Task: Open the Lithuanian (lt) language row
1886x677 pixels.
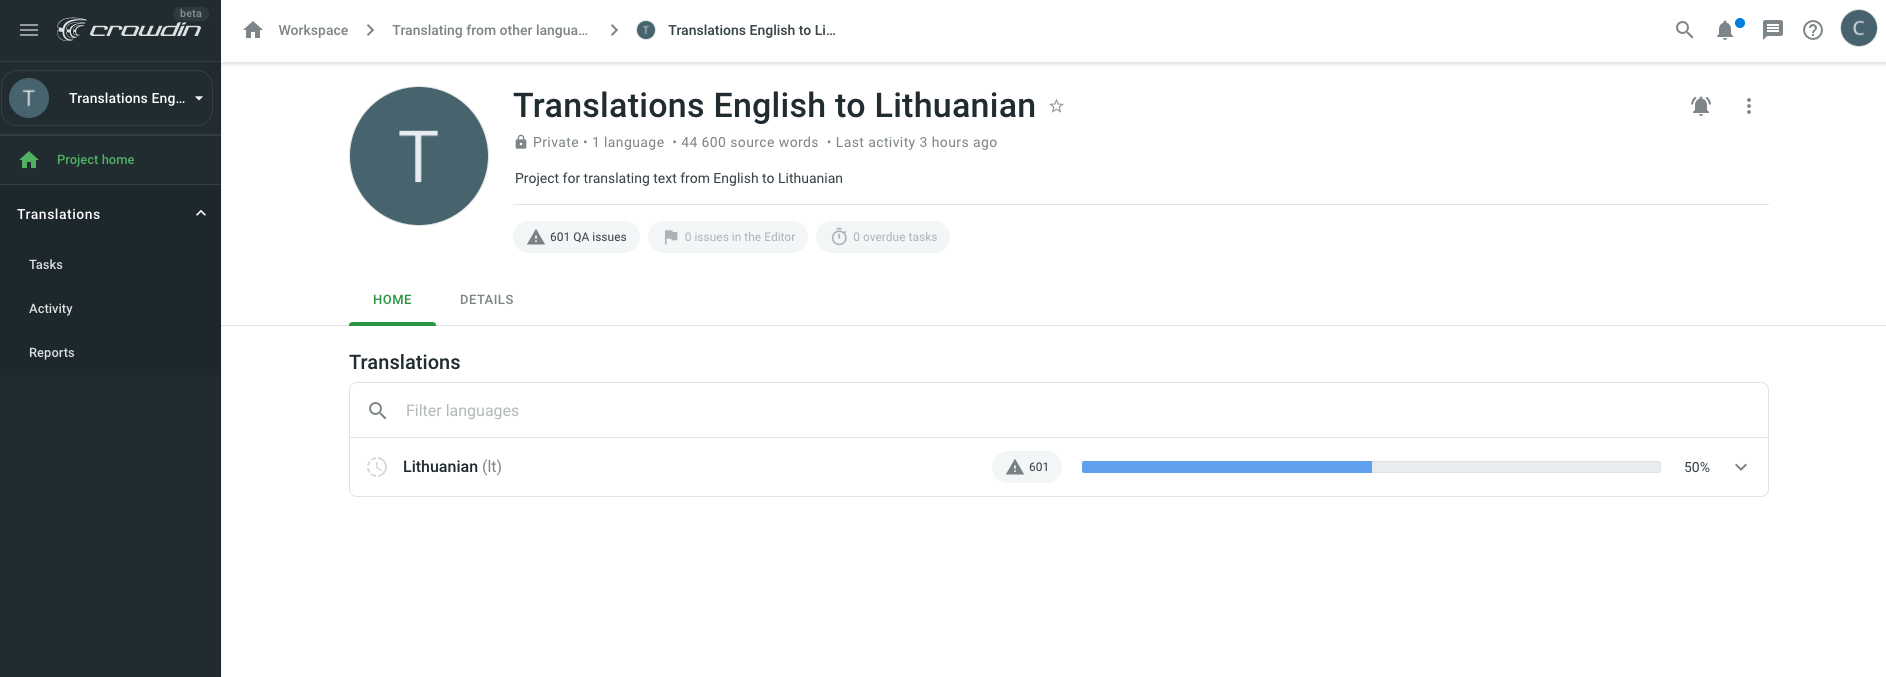Action: pos(1059,467)
